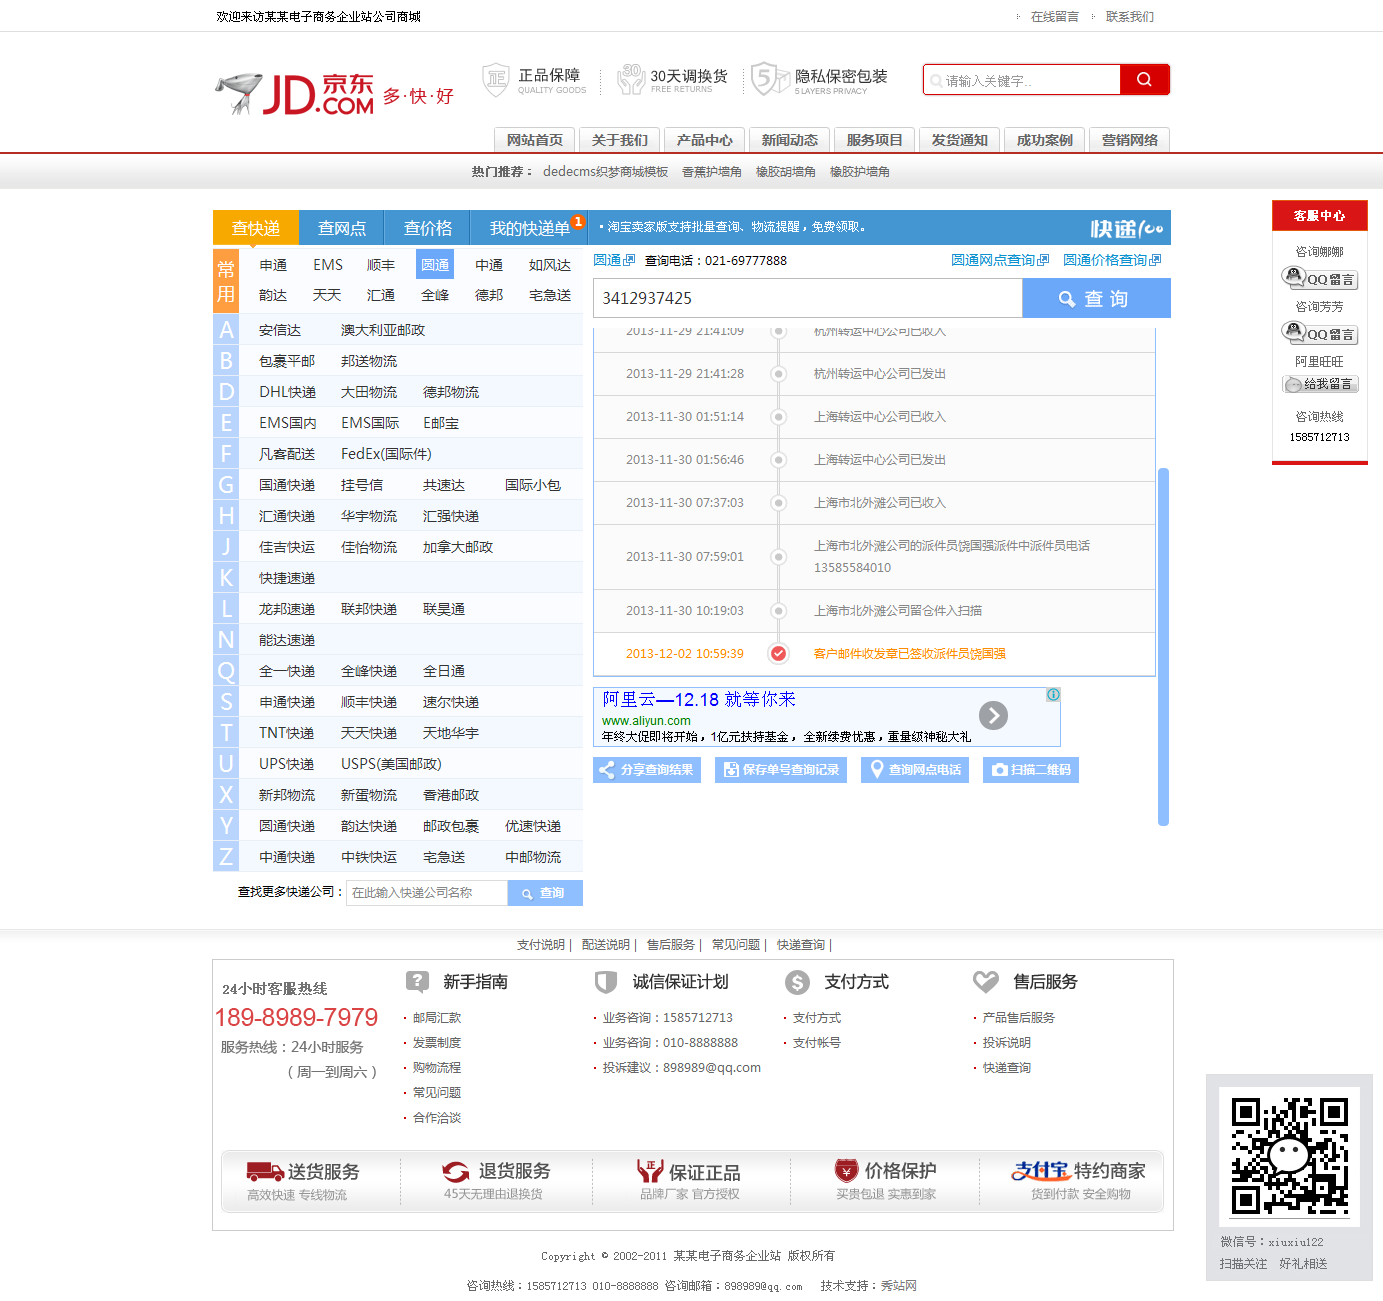Click the WeChat QR code image
Viewport: 1383px width, 1301px height.
click(x=1288, y=1156)
